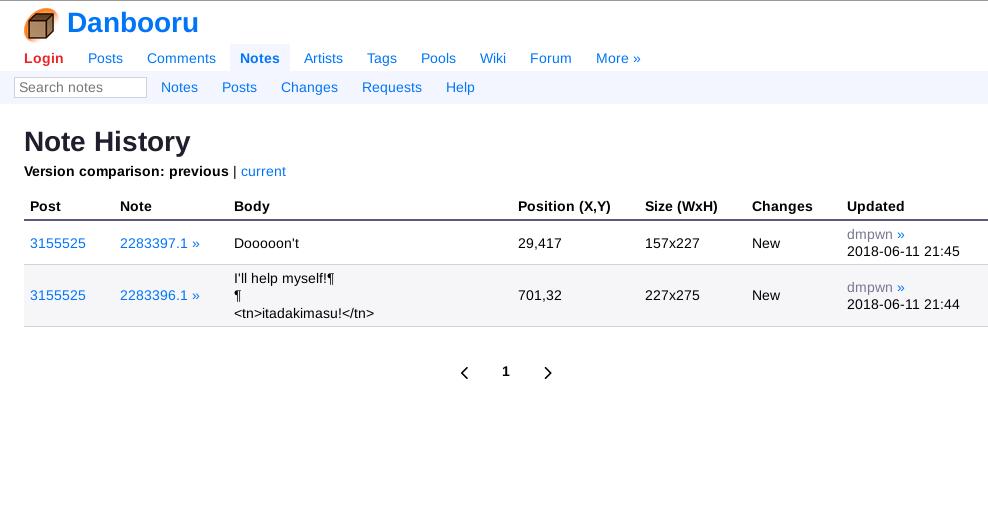Click New in the Dooooon't row
988x518 pixels.
(x=766, y=243)
